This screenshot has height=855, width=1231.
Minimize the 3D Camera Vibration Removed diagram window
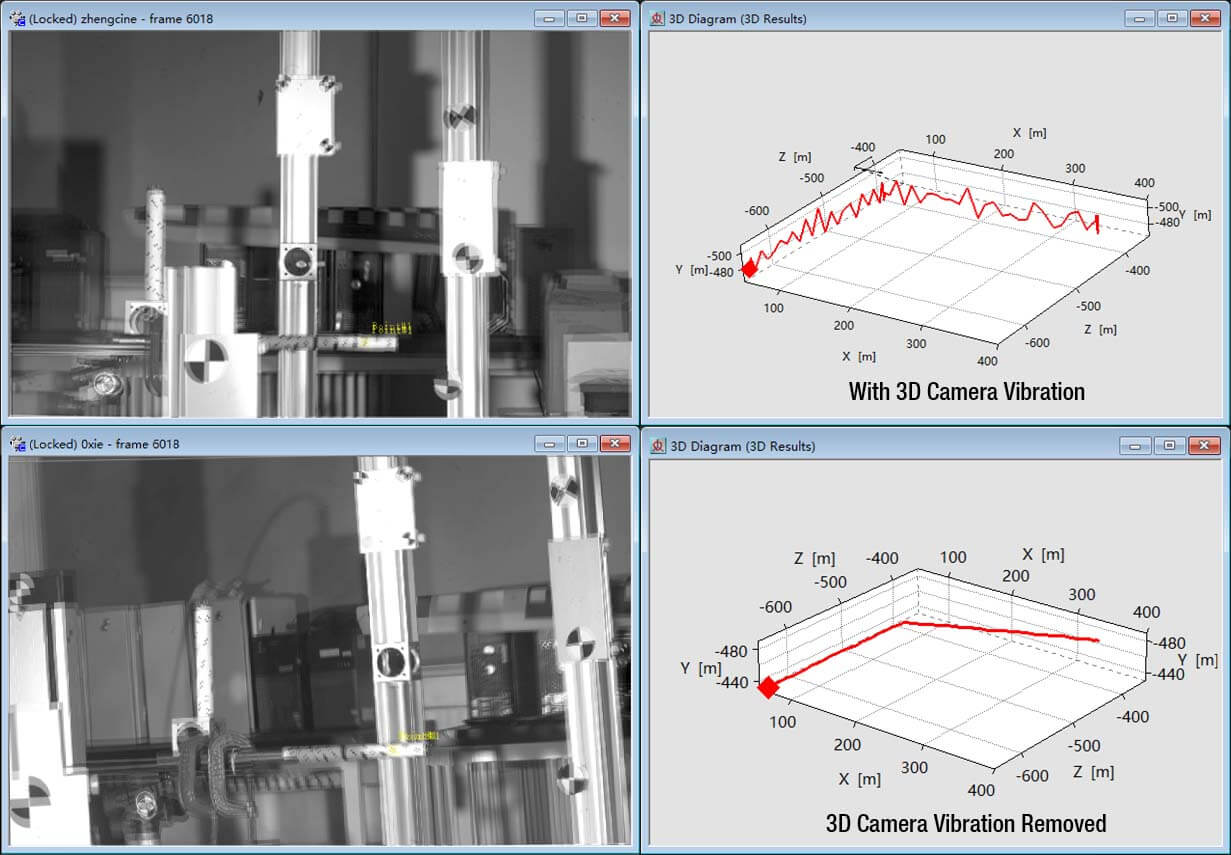(x=1139, y=445)
